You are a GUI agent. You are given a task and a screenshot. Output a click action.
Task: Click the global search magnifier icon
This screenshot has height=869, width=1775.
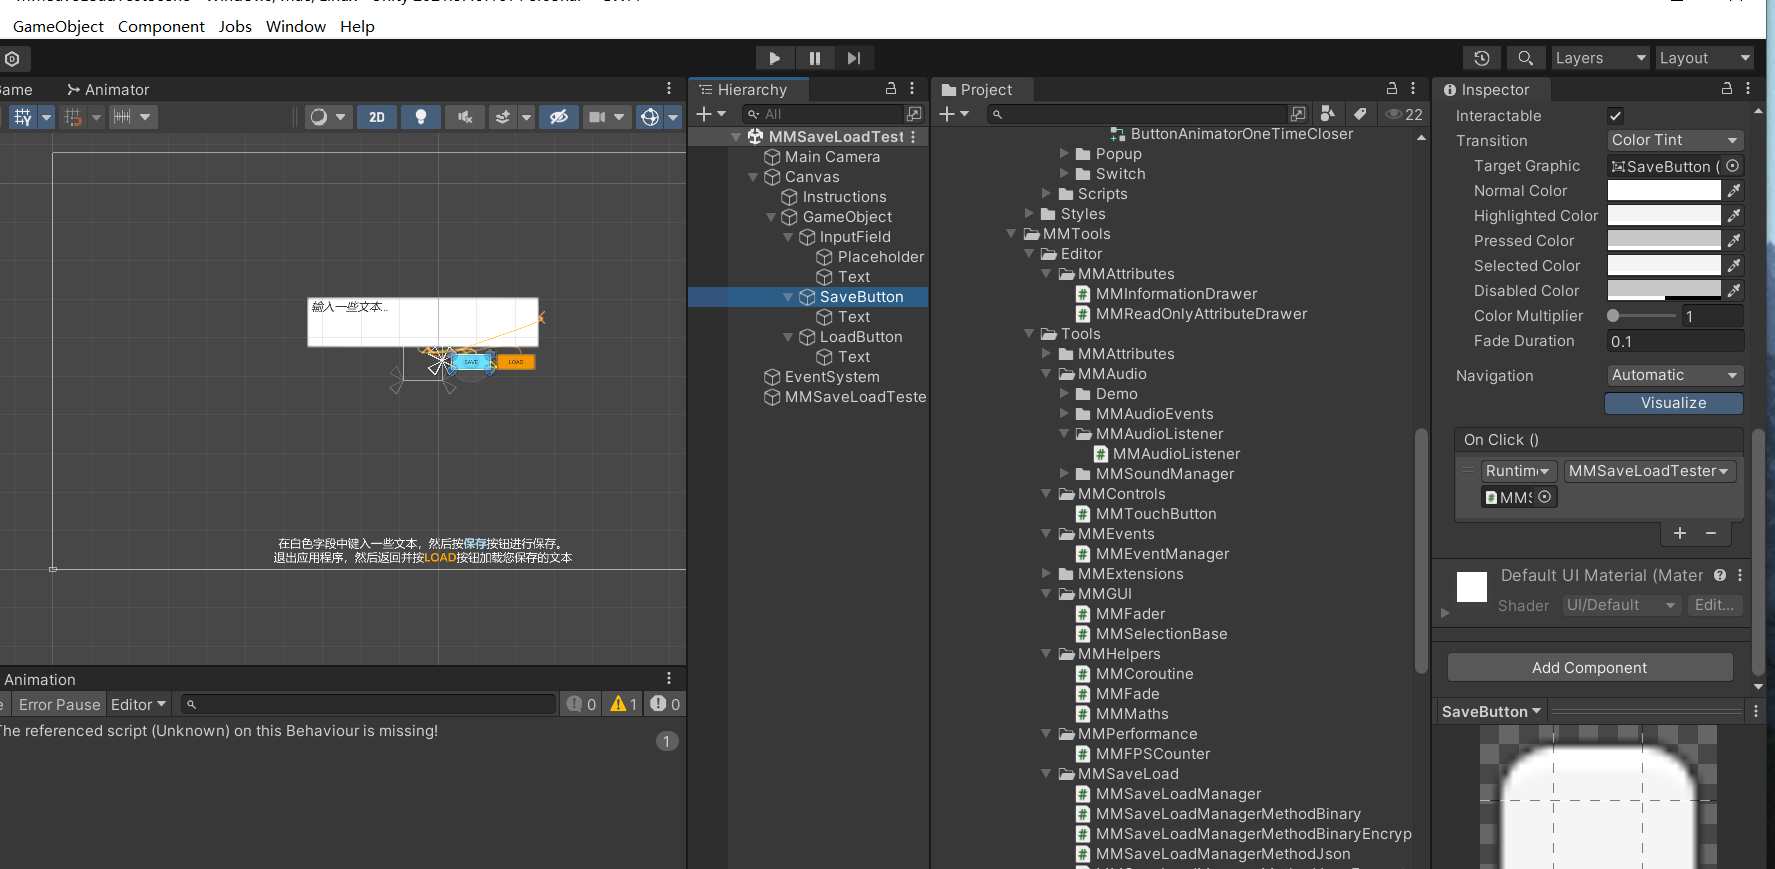tap(1525, 58)
